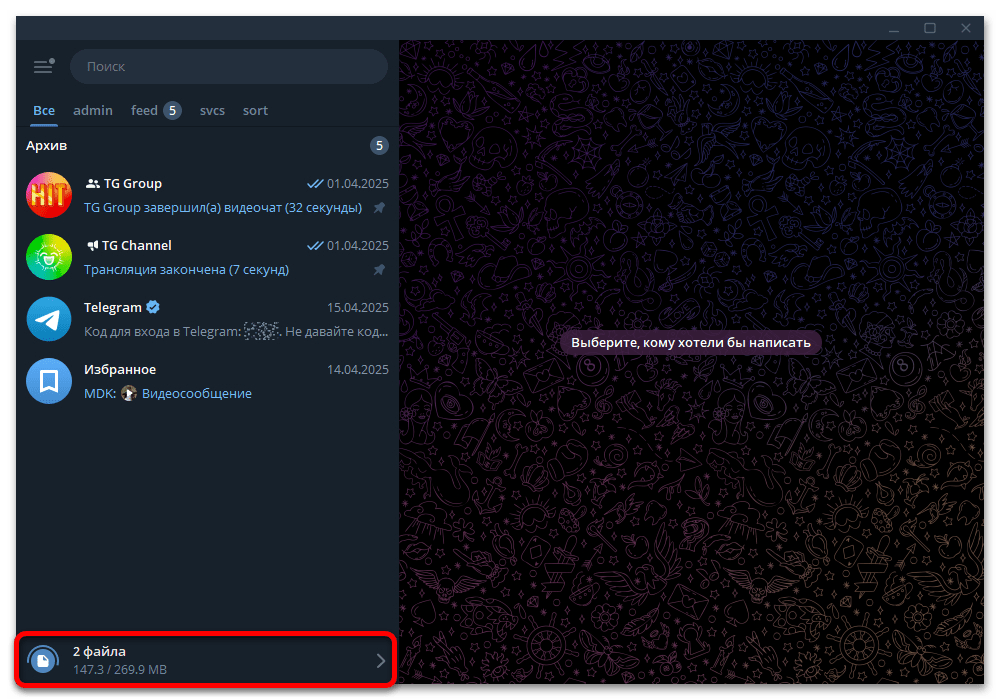The image size is (1000, 700).
Task: Minimize the Telegram window
Action: pos(894,29)
